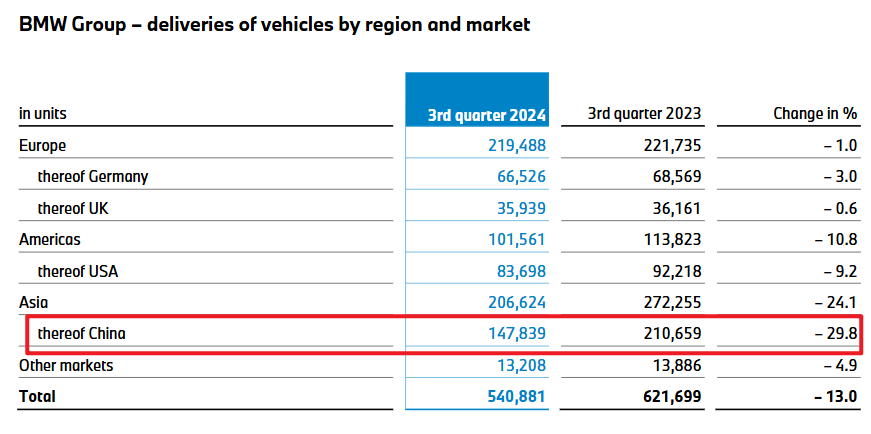Select the Other markets row label

pos(66,365)
